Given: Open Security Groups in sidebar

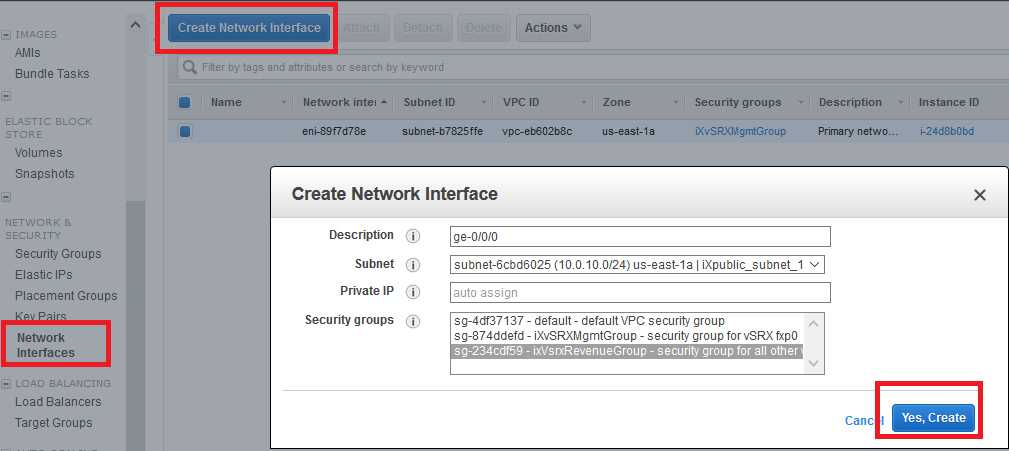Looking at the screenshot, I should click(x=58, y=254).
